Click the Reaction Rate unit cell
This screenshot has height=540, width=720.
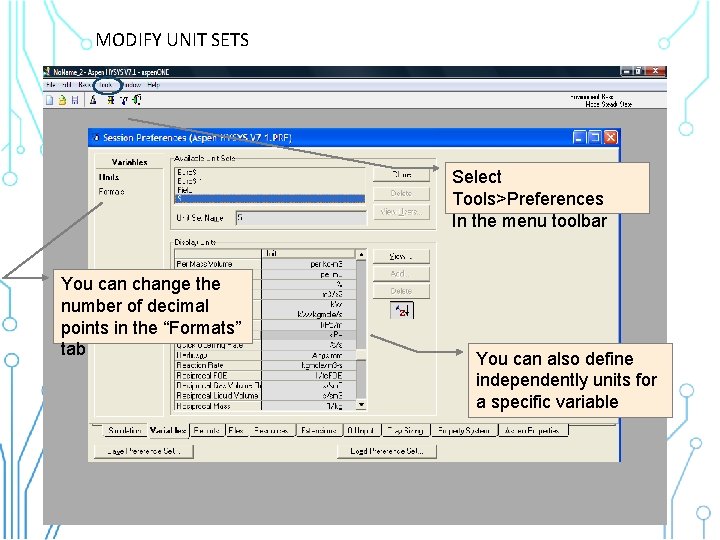pos(308,366)
